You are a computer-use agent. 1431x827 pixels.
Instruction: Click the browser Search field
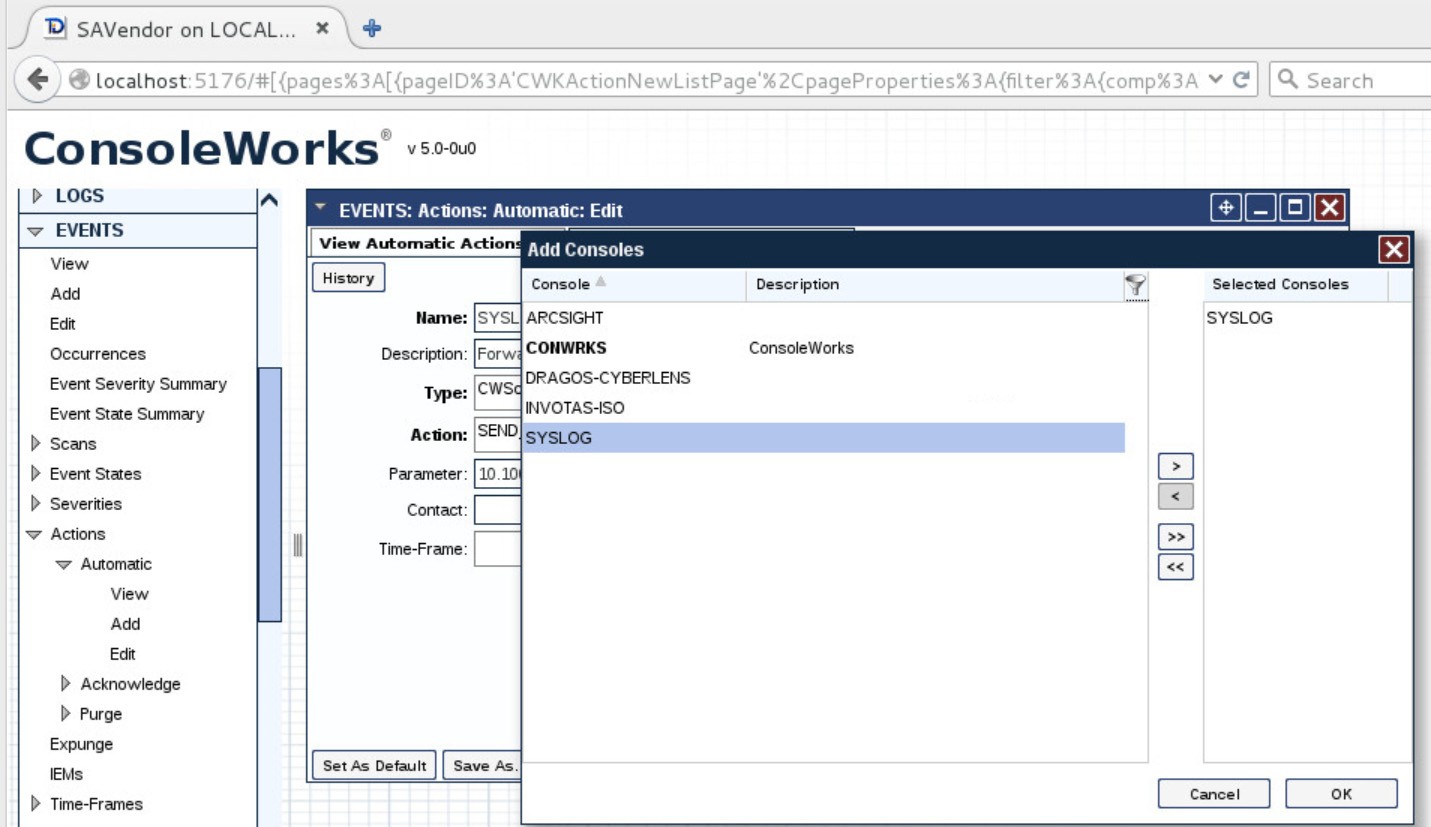1350,81
